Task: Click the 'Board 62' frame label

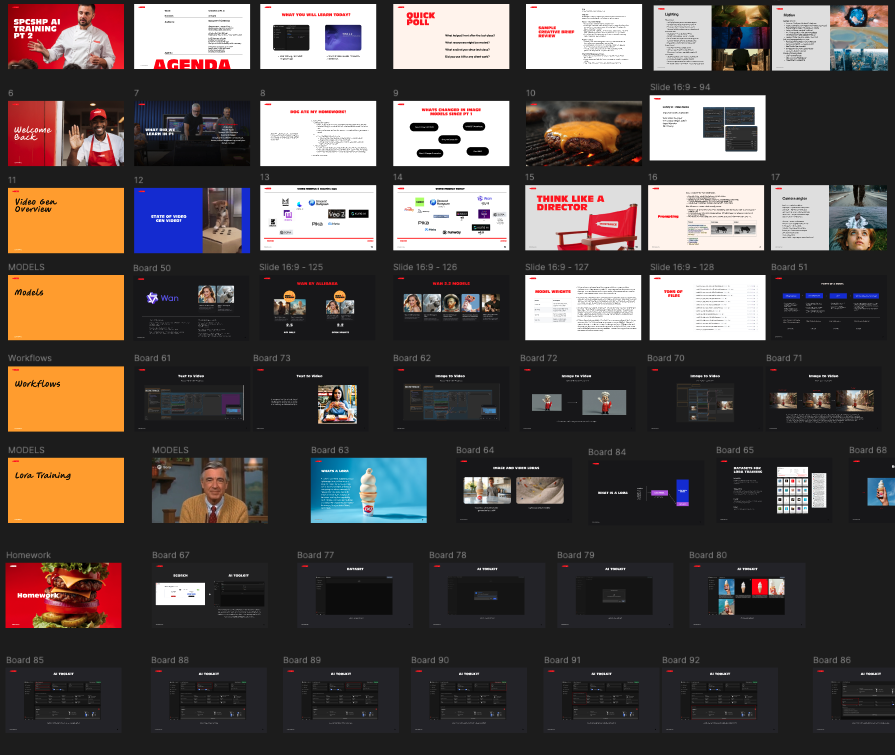Action: pyautogui.click(x=412, y=358)
